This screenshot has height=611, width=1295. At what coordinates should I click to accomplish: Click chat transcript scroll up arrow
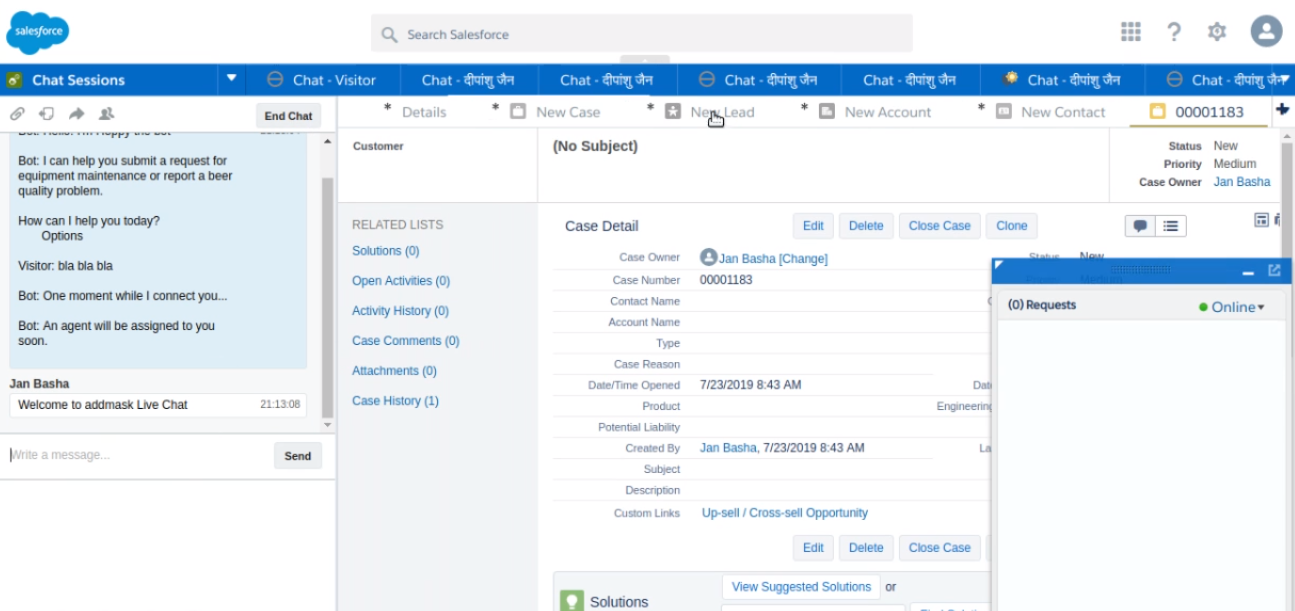(326, 142)
